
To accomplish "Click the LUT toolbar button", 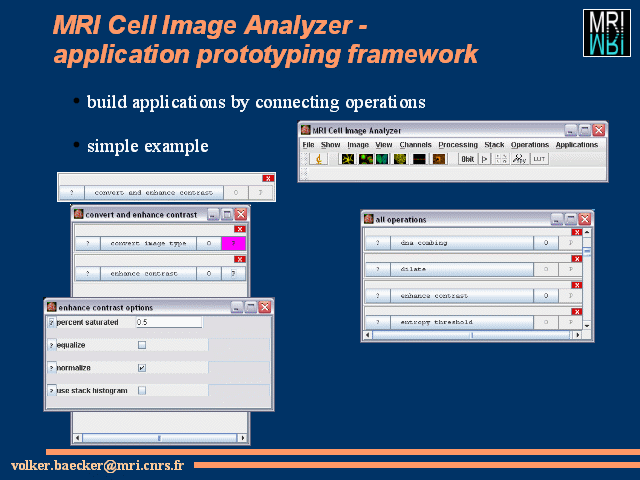I will click(539, 159).
